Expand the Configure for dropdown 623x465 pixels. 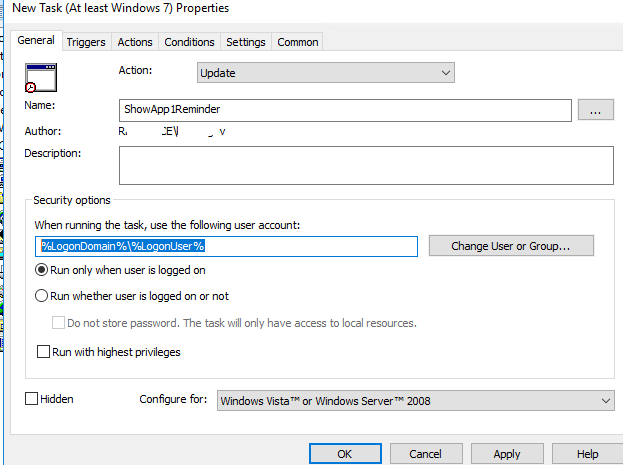415,401
